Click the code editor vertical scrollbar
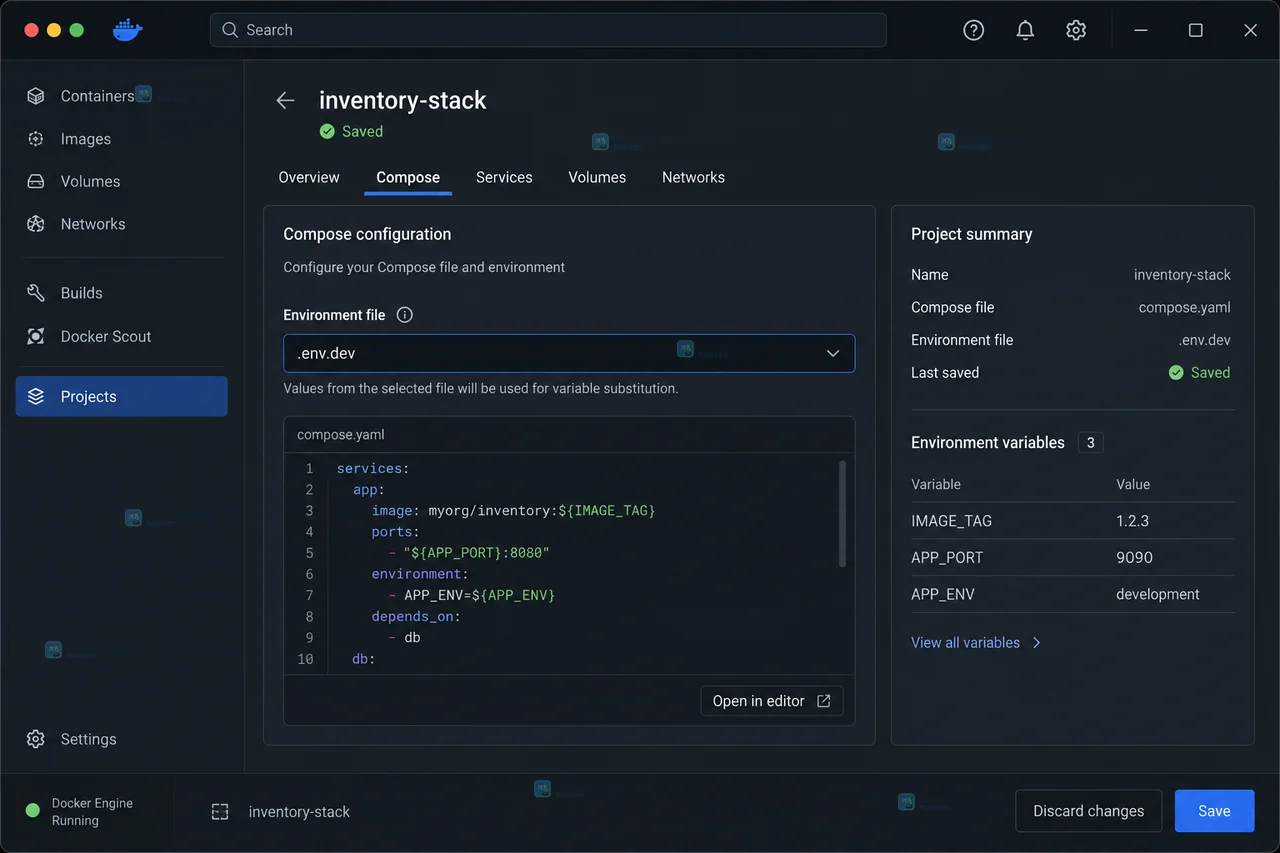The width and height of the screenshot is (1280, 853). (842, 514)
